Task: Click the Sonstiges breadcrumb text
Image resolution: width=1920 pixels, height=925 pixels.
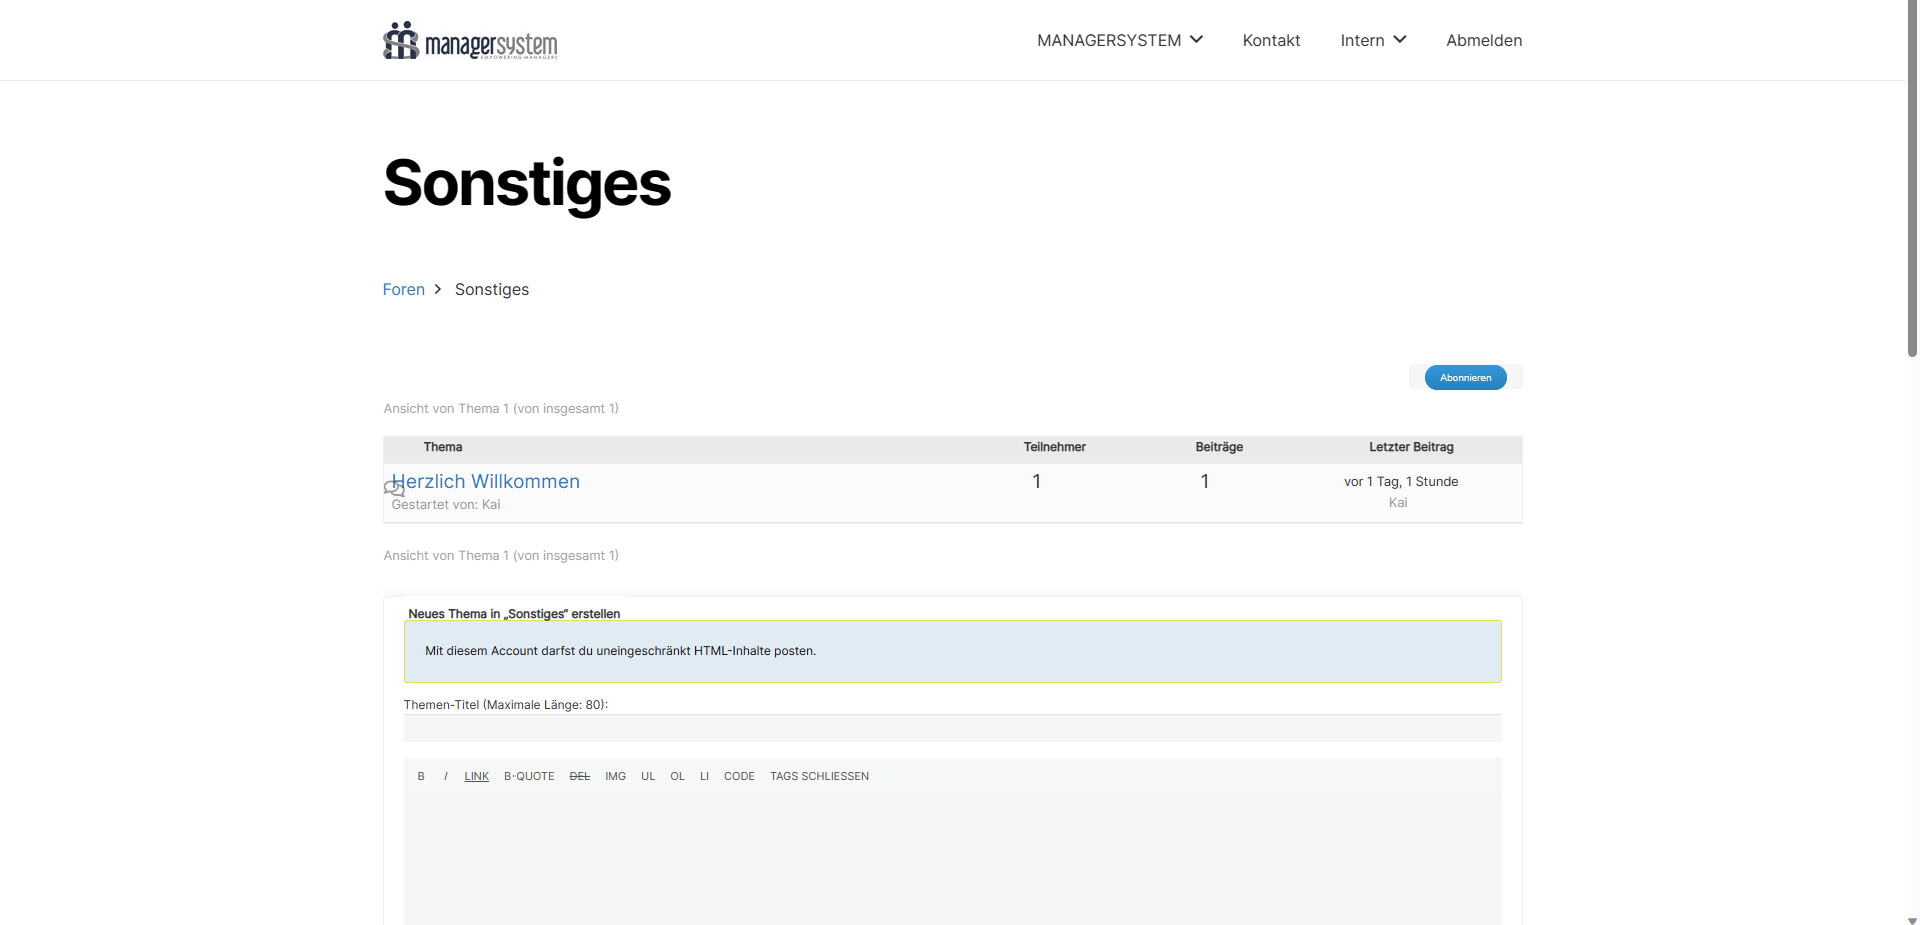Action: click(492, 289)
